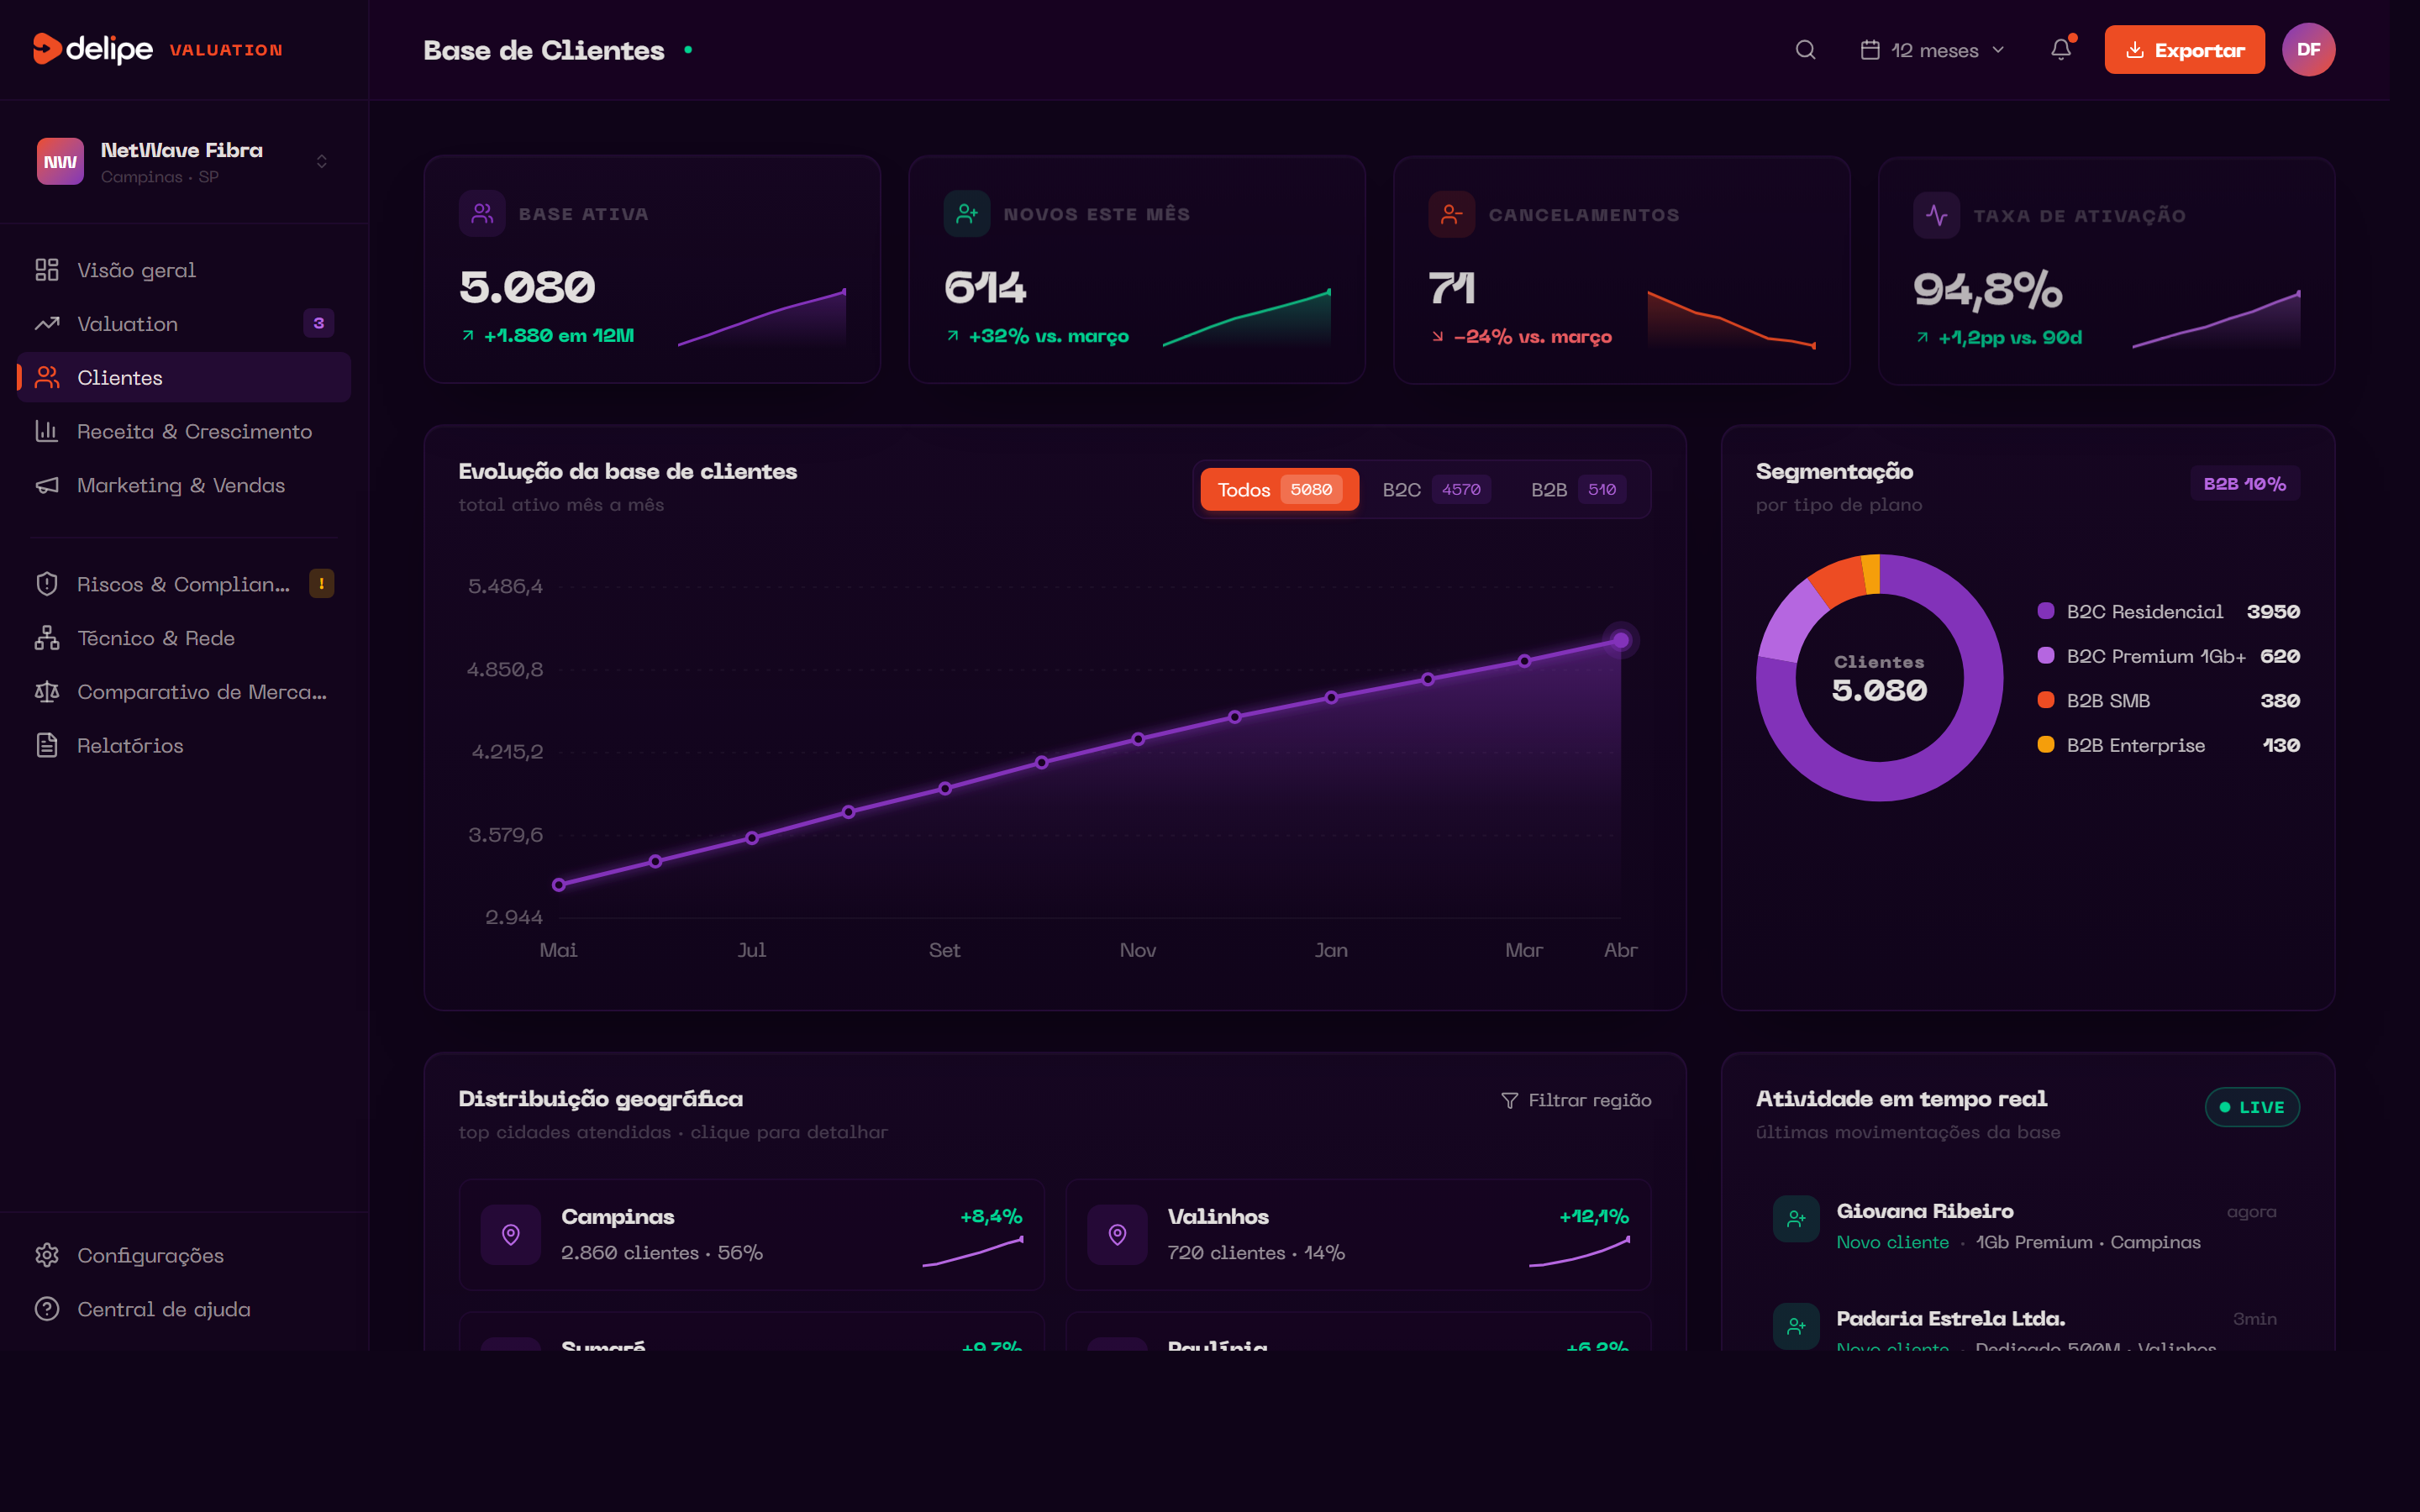Click the Técnico & Rede network icon
Screen dimensions: 2420x1512
47,638
